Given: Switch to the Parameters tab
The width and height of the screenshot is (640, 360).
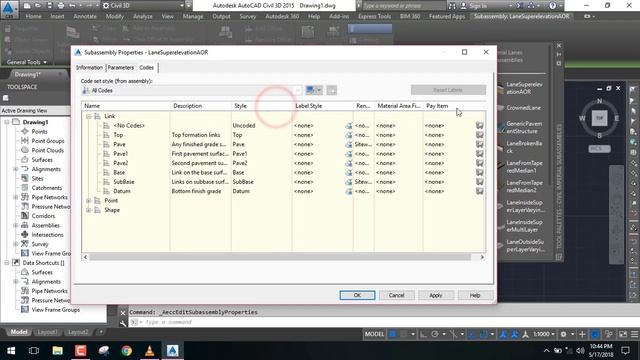Looking at the screenshot, I should tap(121, 68).
